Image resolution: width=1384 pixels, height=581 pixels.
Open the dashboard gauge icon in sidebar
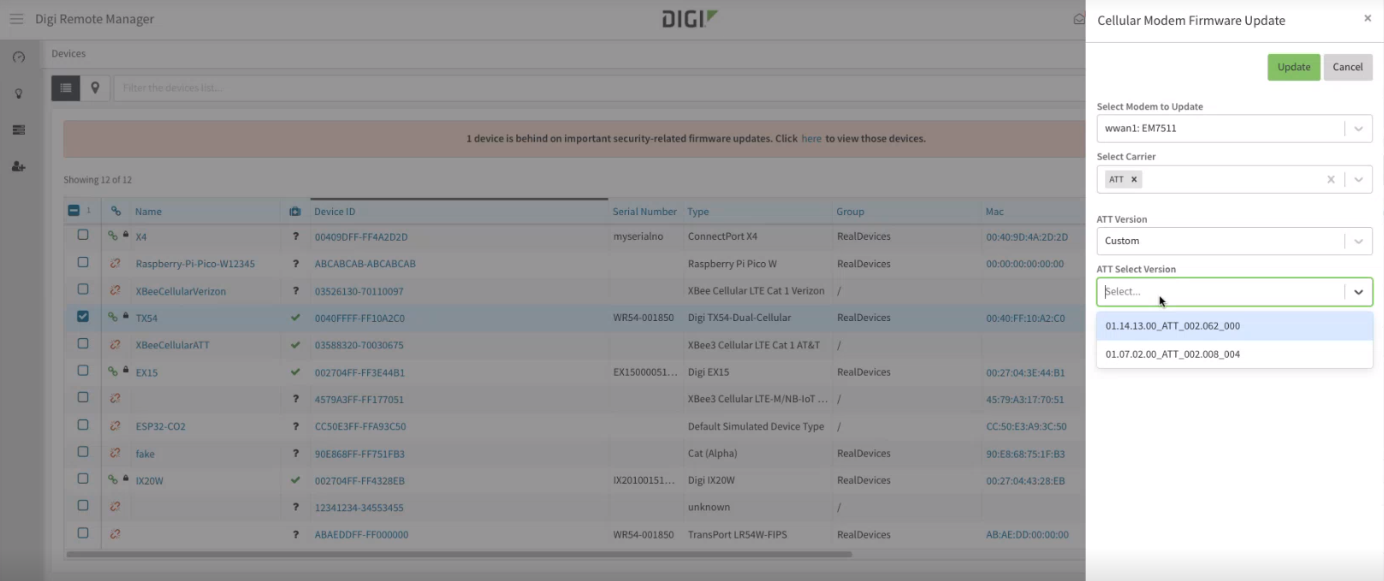pos(18,57)
